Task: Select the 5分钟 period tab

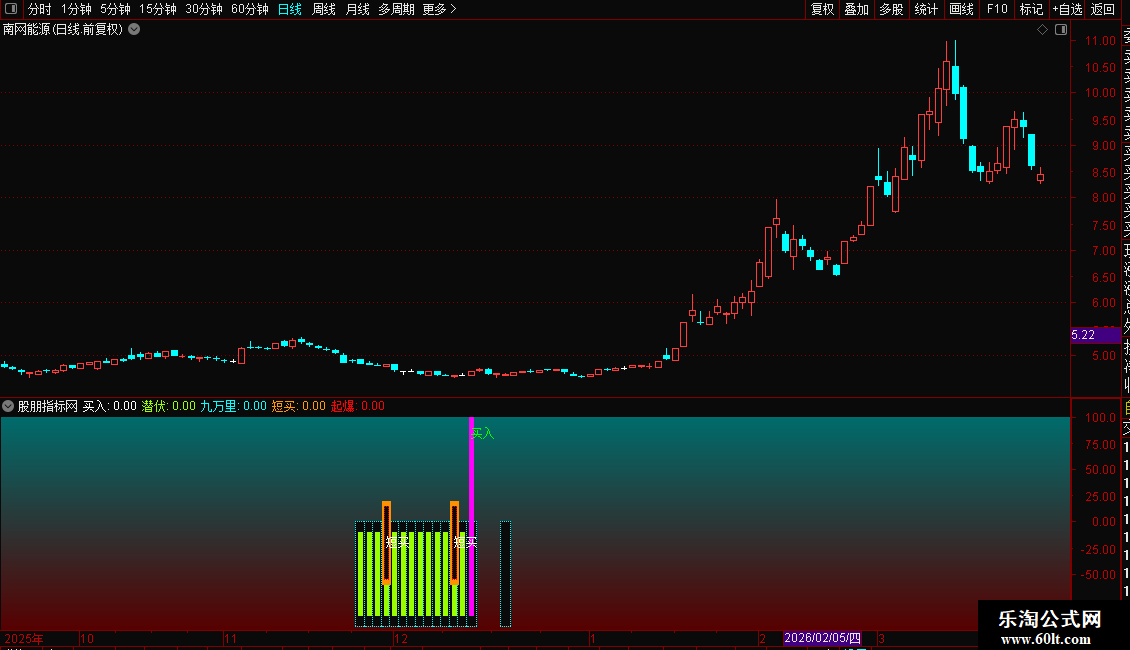Action: 115,9
